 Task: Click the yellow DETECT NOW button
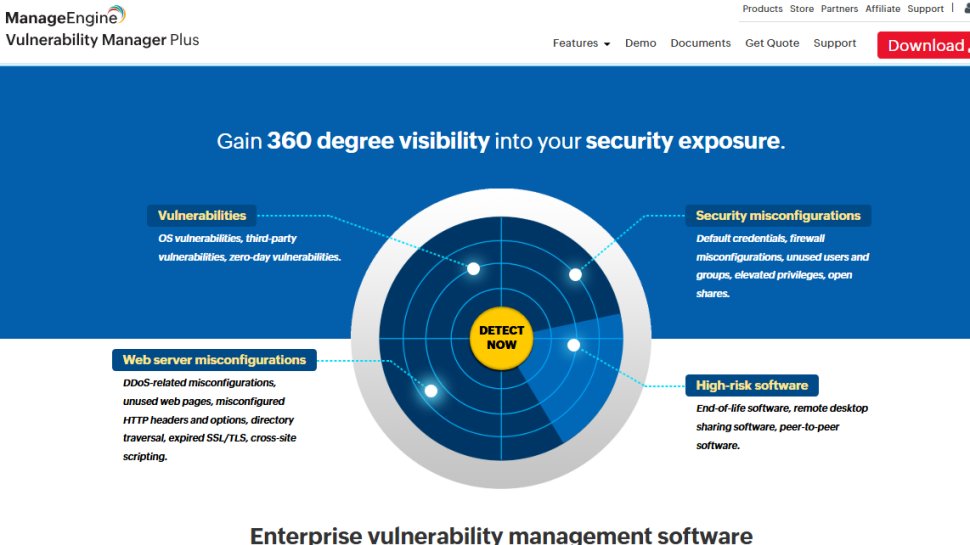pos(501,338)
